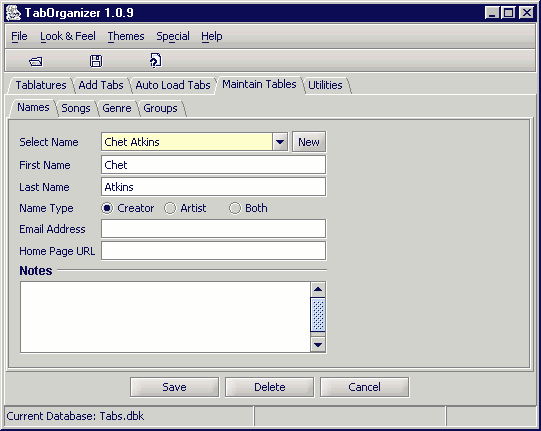Screen dimensions: 541x431
Task: Select the Artist name type option
Action: pos(185,208)
